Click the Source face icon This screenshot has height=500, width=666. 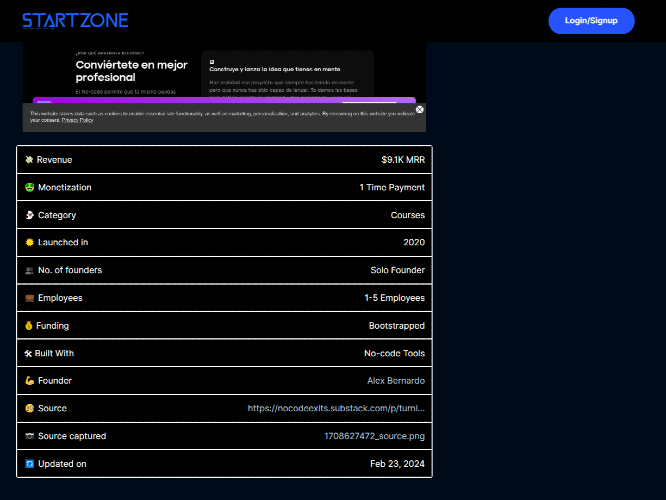click(x=29, y=408)
